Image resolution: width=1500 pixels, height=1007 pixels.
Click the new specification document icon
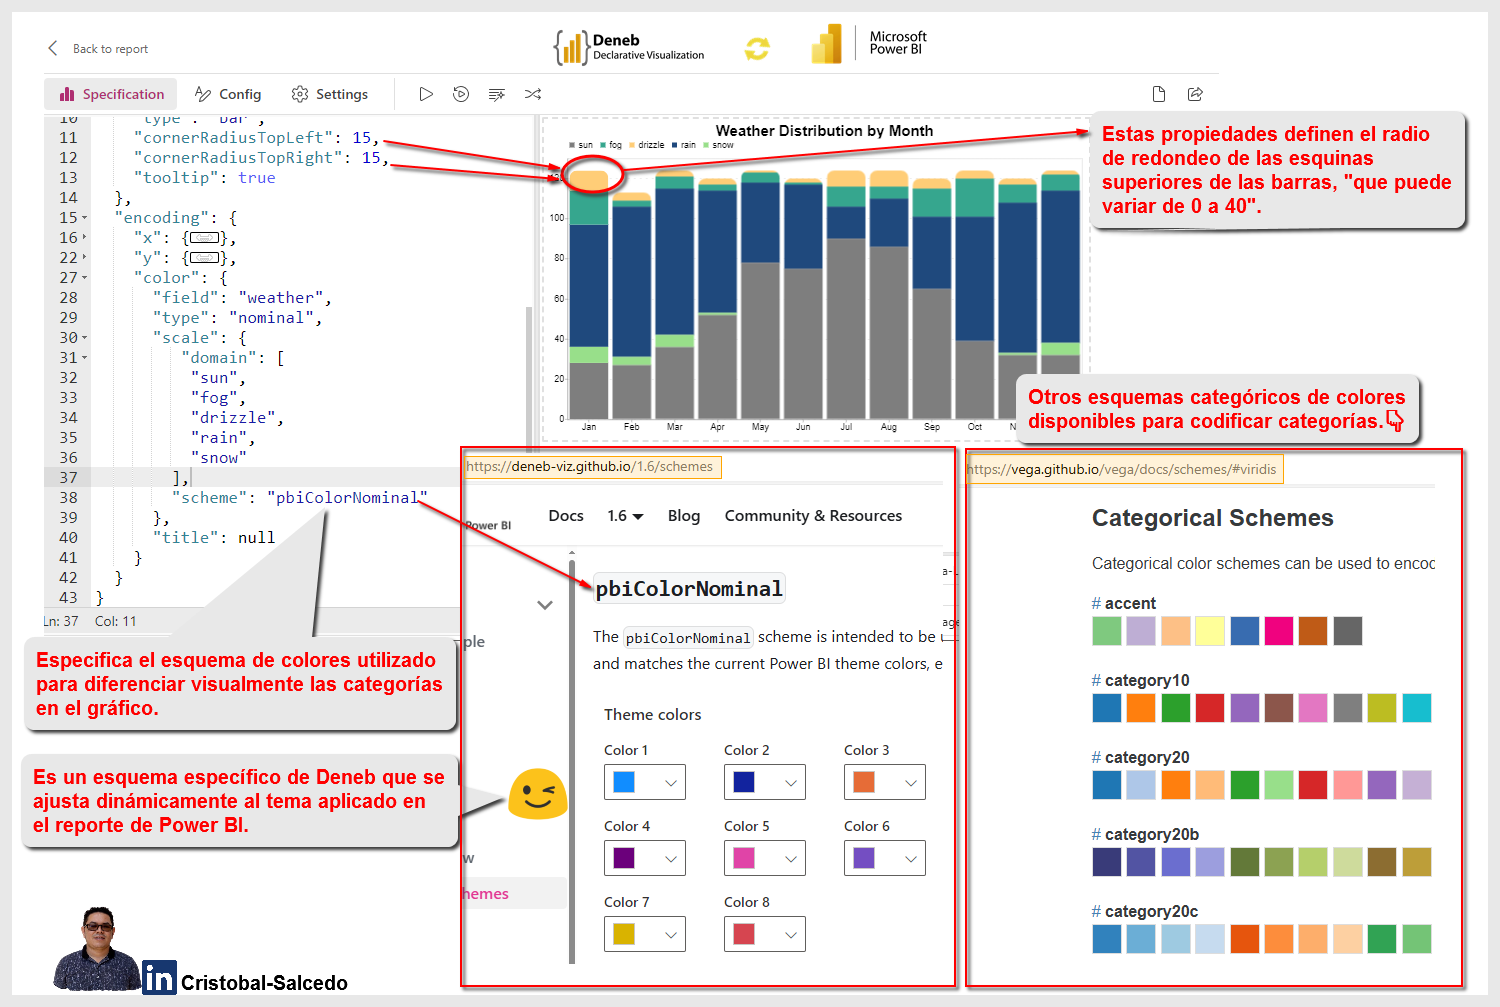click(x=1159, y=94)
